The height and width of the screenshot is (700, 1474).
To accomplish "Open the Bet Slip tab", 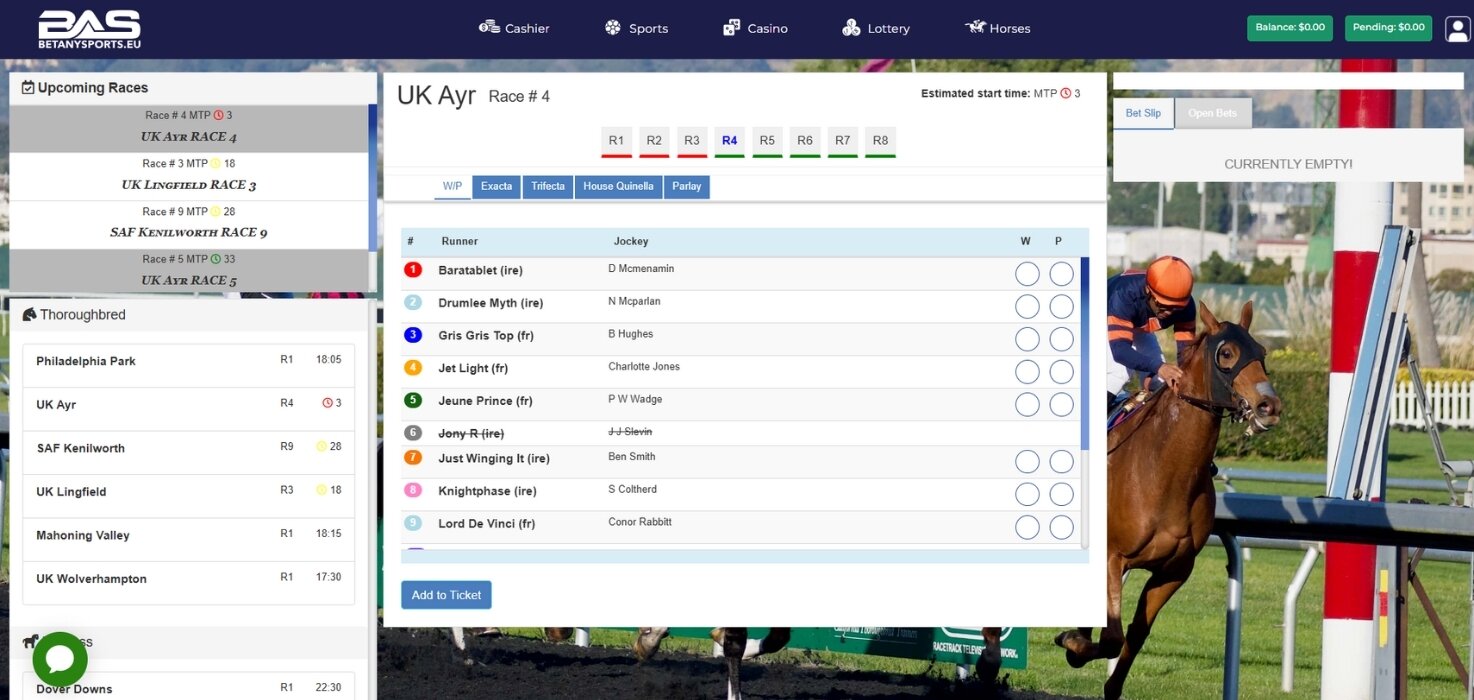I will tap(1143, 113).
